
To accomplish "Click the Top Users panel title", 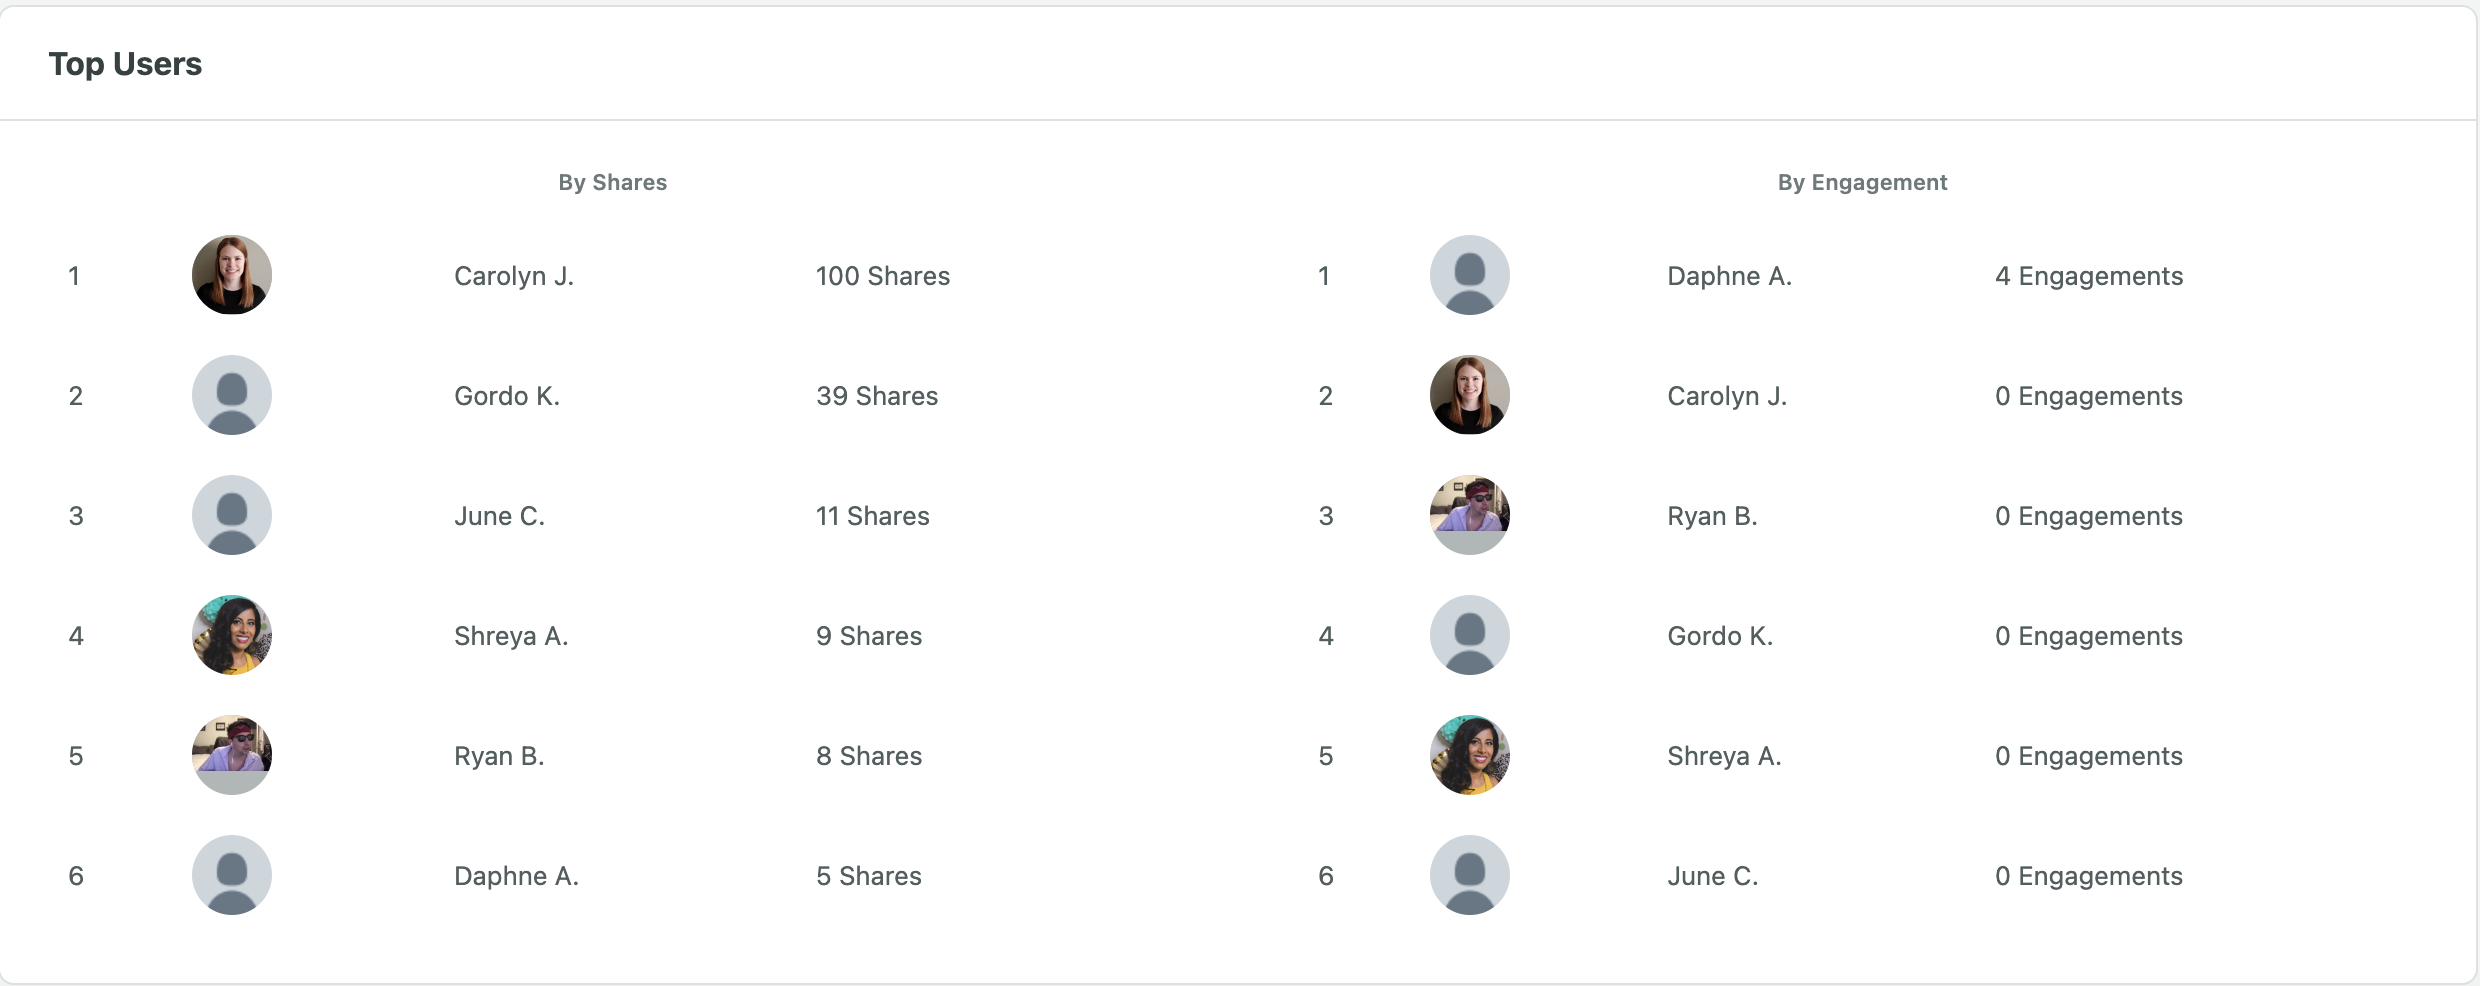I will point(125,64).
